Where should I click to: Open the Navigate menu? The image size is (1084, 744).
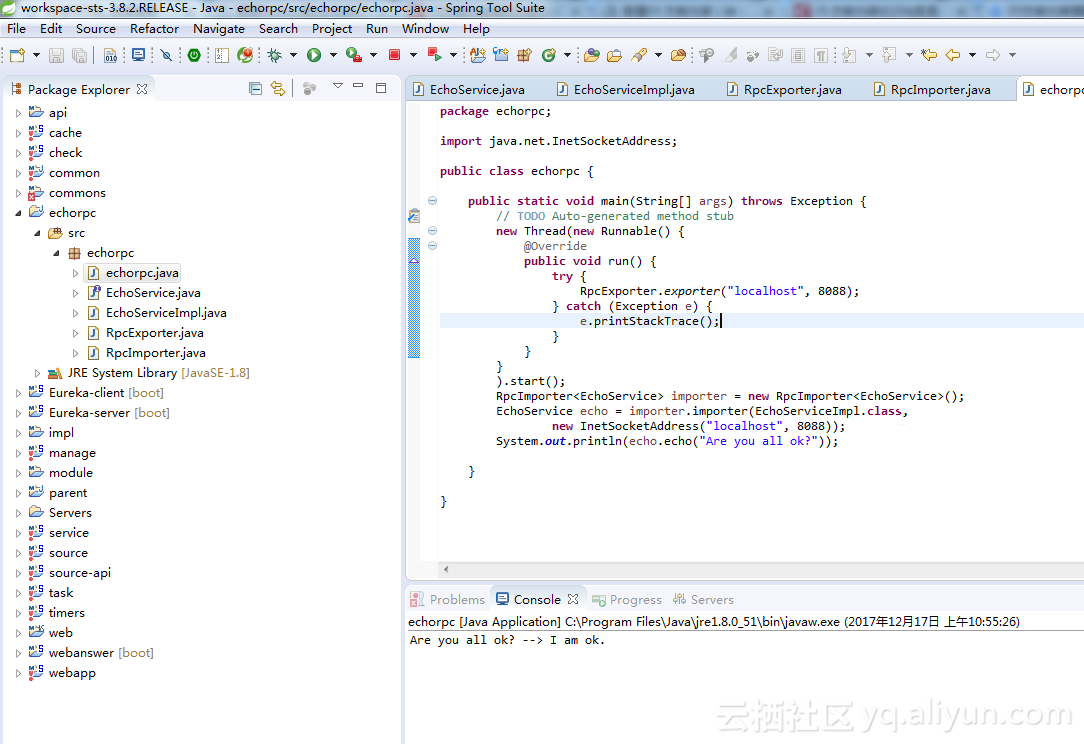[218, 28]
